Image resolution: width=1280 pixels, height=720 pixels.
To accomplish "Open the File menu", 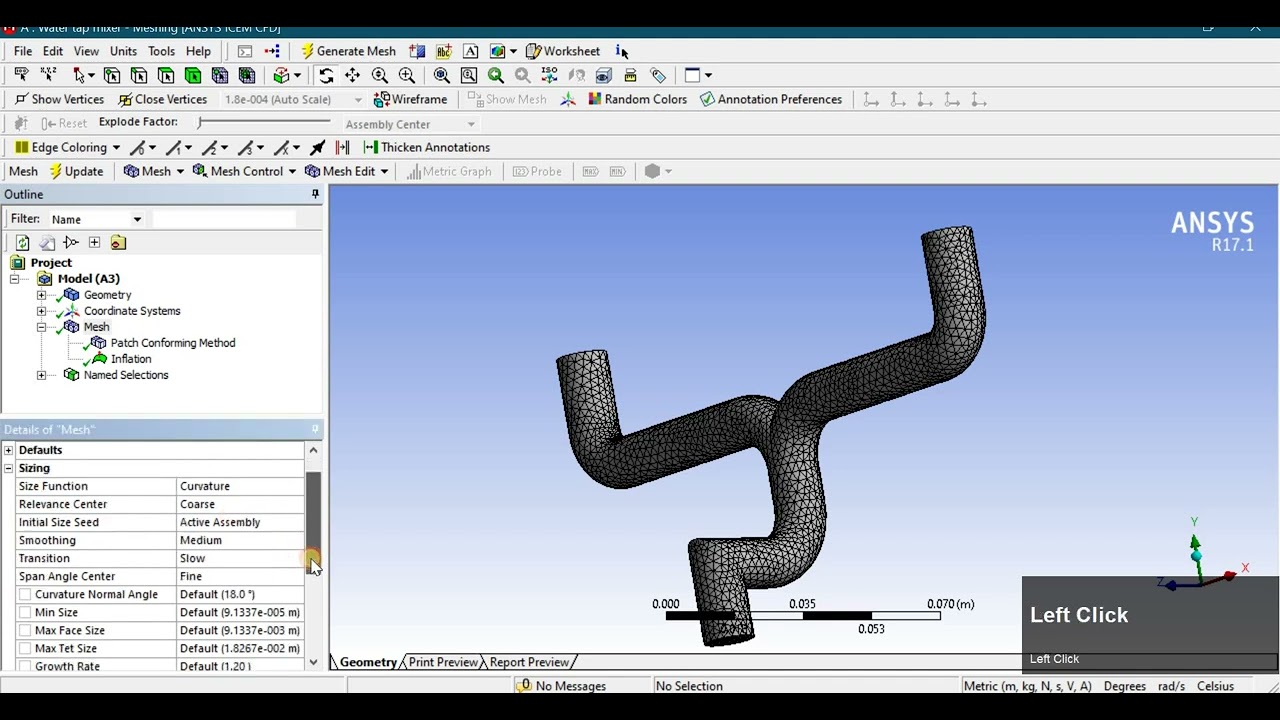I will point(23,51).
